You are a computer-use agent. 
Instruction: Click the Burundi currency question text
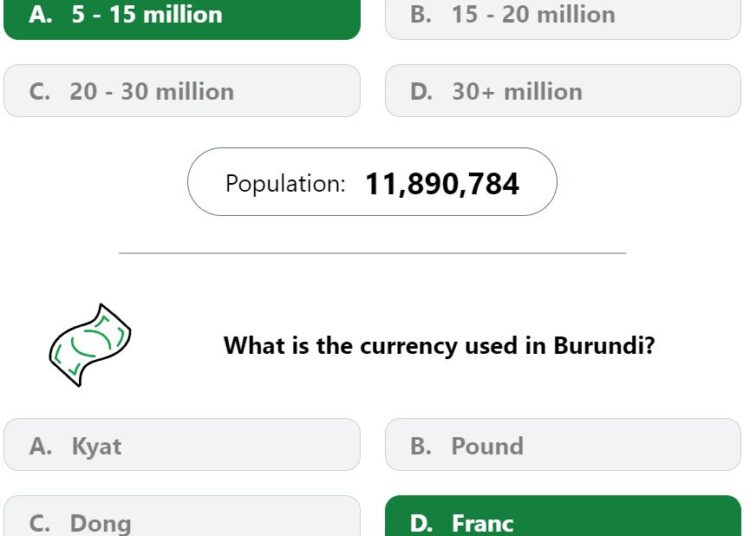439,345
